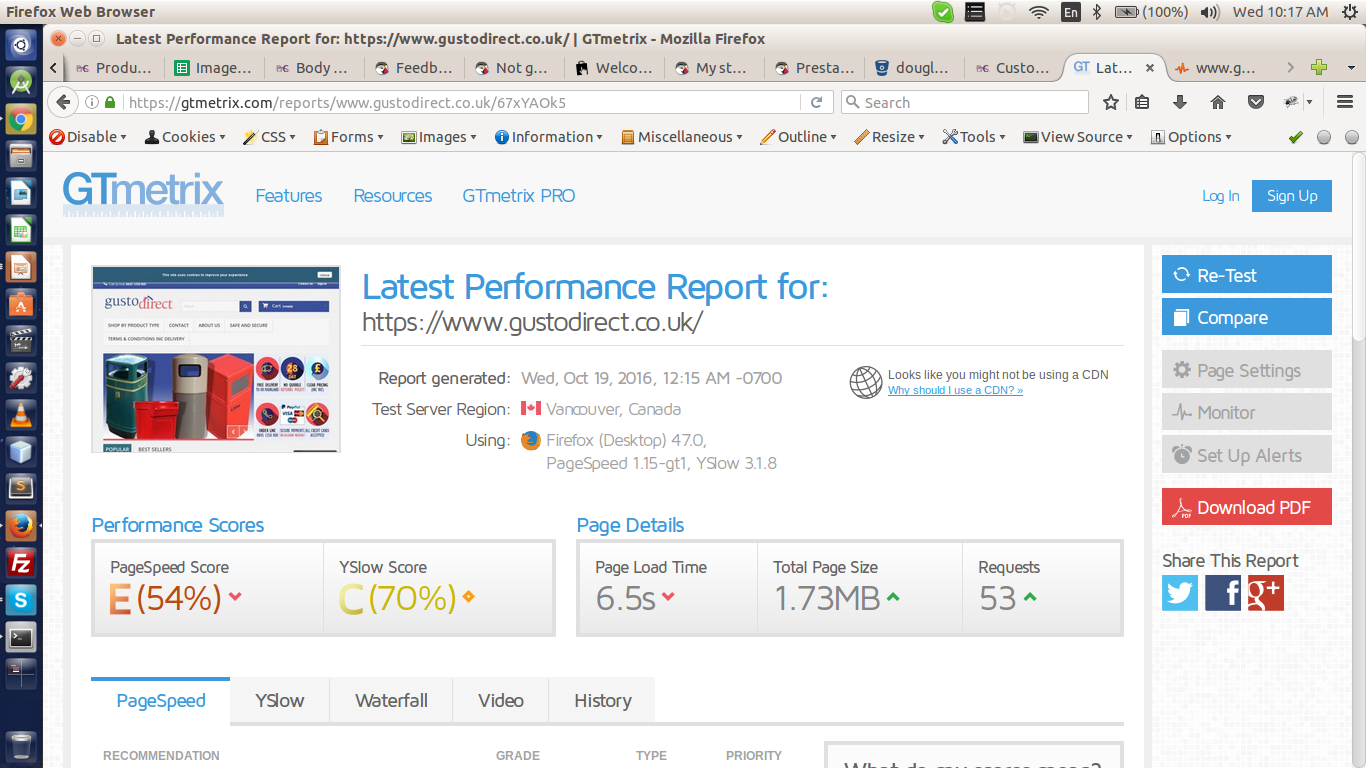Switch to the PageSpeed tab
Image resolution: width=1366 pixels, height=768 pixels.
coord(161,700)
